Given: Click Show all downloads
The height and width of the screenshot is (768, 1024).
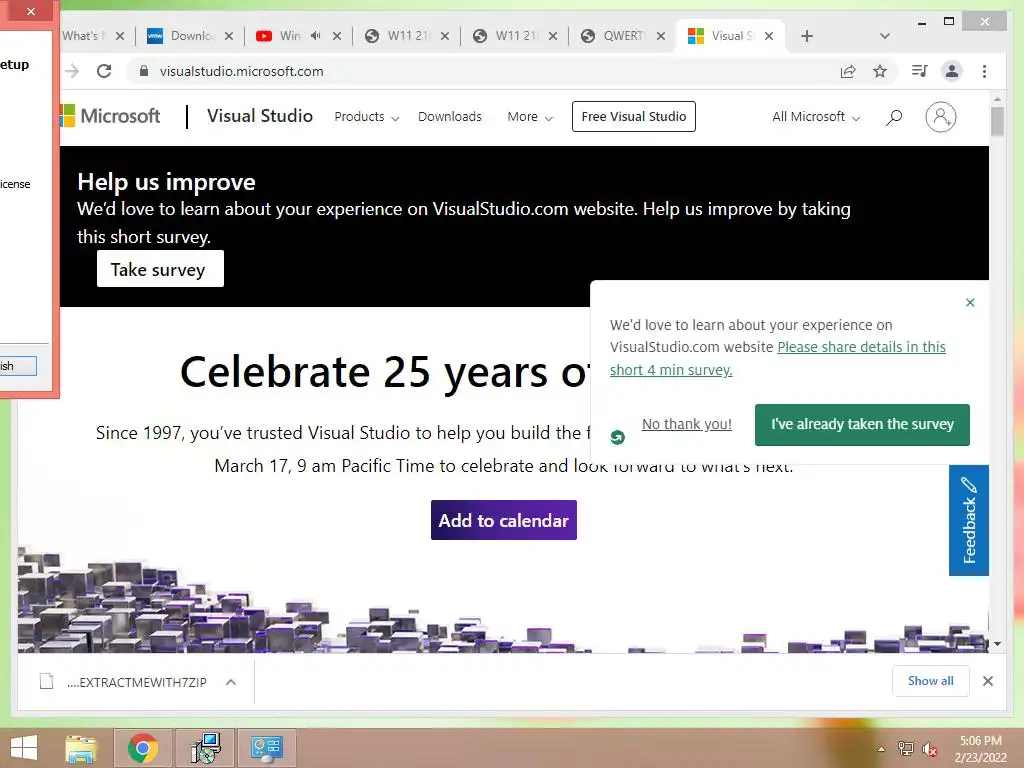Looking at the screenshot, I should click(x=931, y=680).
